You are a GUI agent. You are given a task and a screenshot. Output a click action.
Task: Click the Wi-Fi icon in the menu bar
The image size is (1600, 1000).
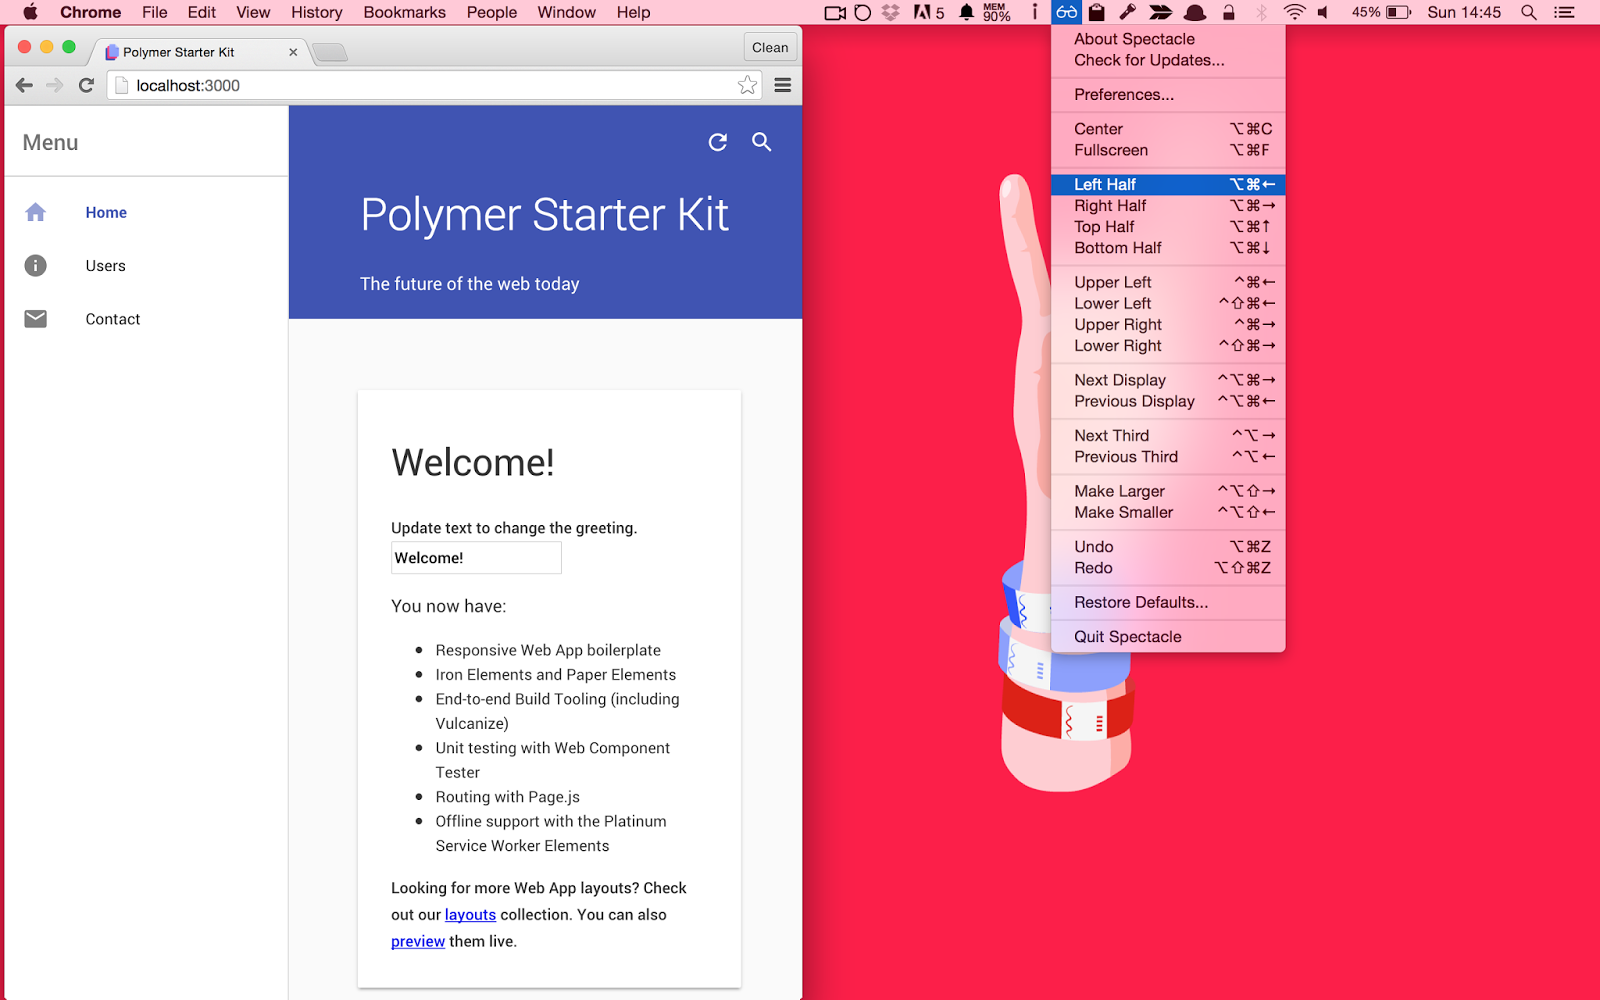point(1294,12)
